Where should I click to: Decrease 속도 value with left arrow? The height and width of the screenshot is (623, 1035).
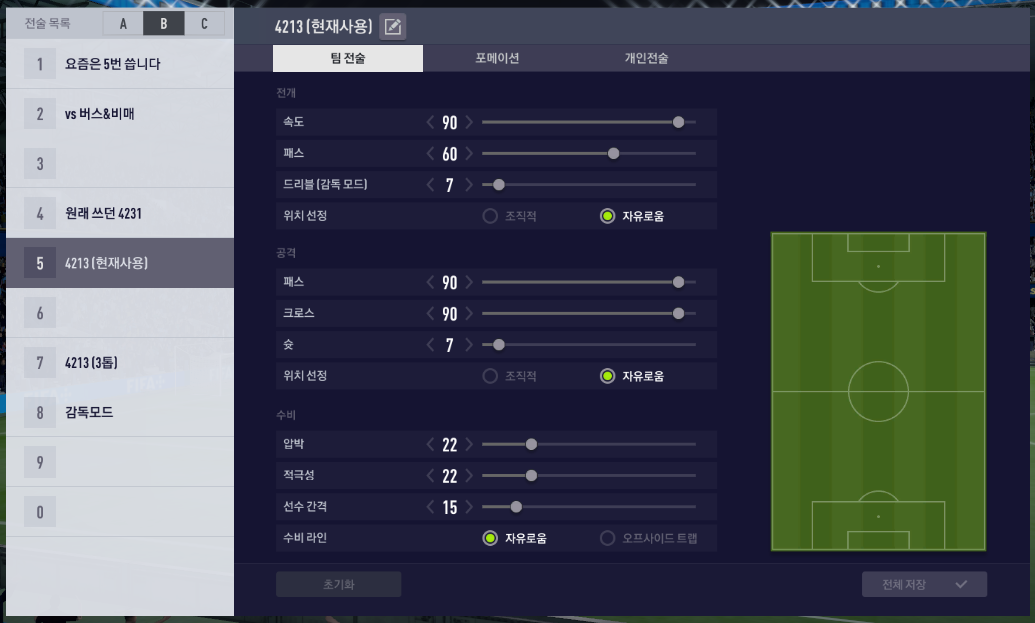(x=430, y=123)
